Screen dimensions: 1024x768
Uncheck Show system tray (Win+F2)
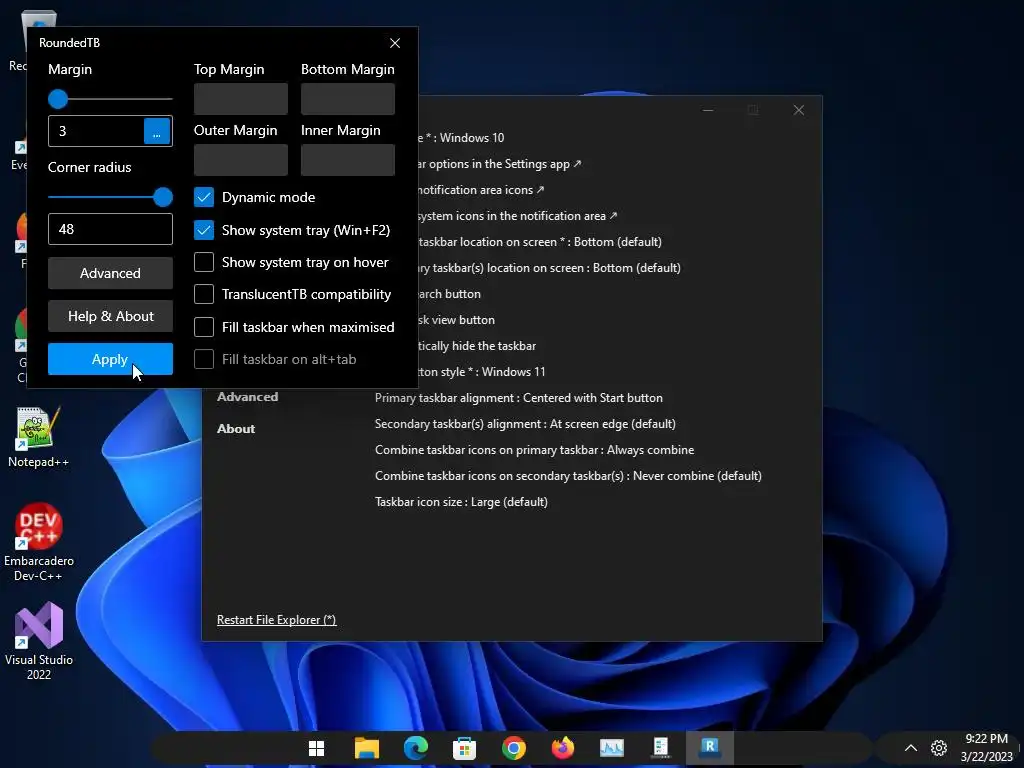[204, 230]
